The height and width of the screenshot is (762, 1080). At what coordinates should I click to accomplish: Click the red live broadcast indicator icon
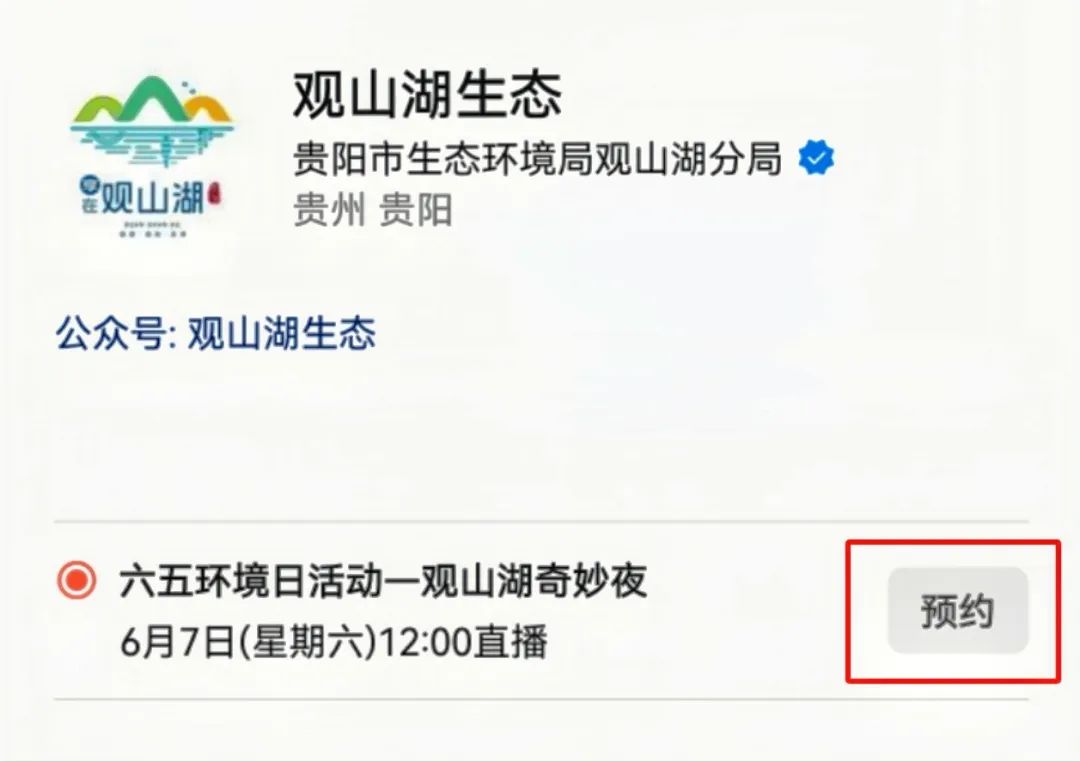coord(76,580)
